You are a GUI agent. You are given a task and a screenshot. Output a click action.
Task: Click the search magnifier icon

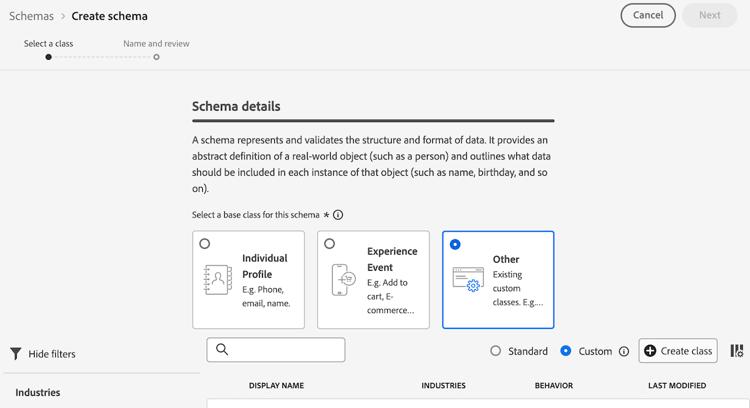click(x=222, y=349)
